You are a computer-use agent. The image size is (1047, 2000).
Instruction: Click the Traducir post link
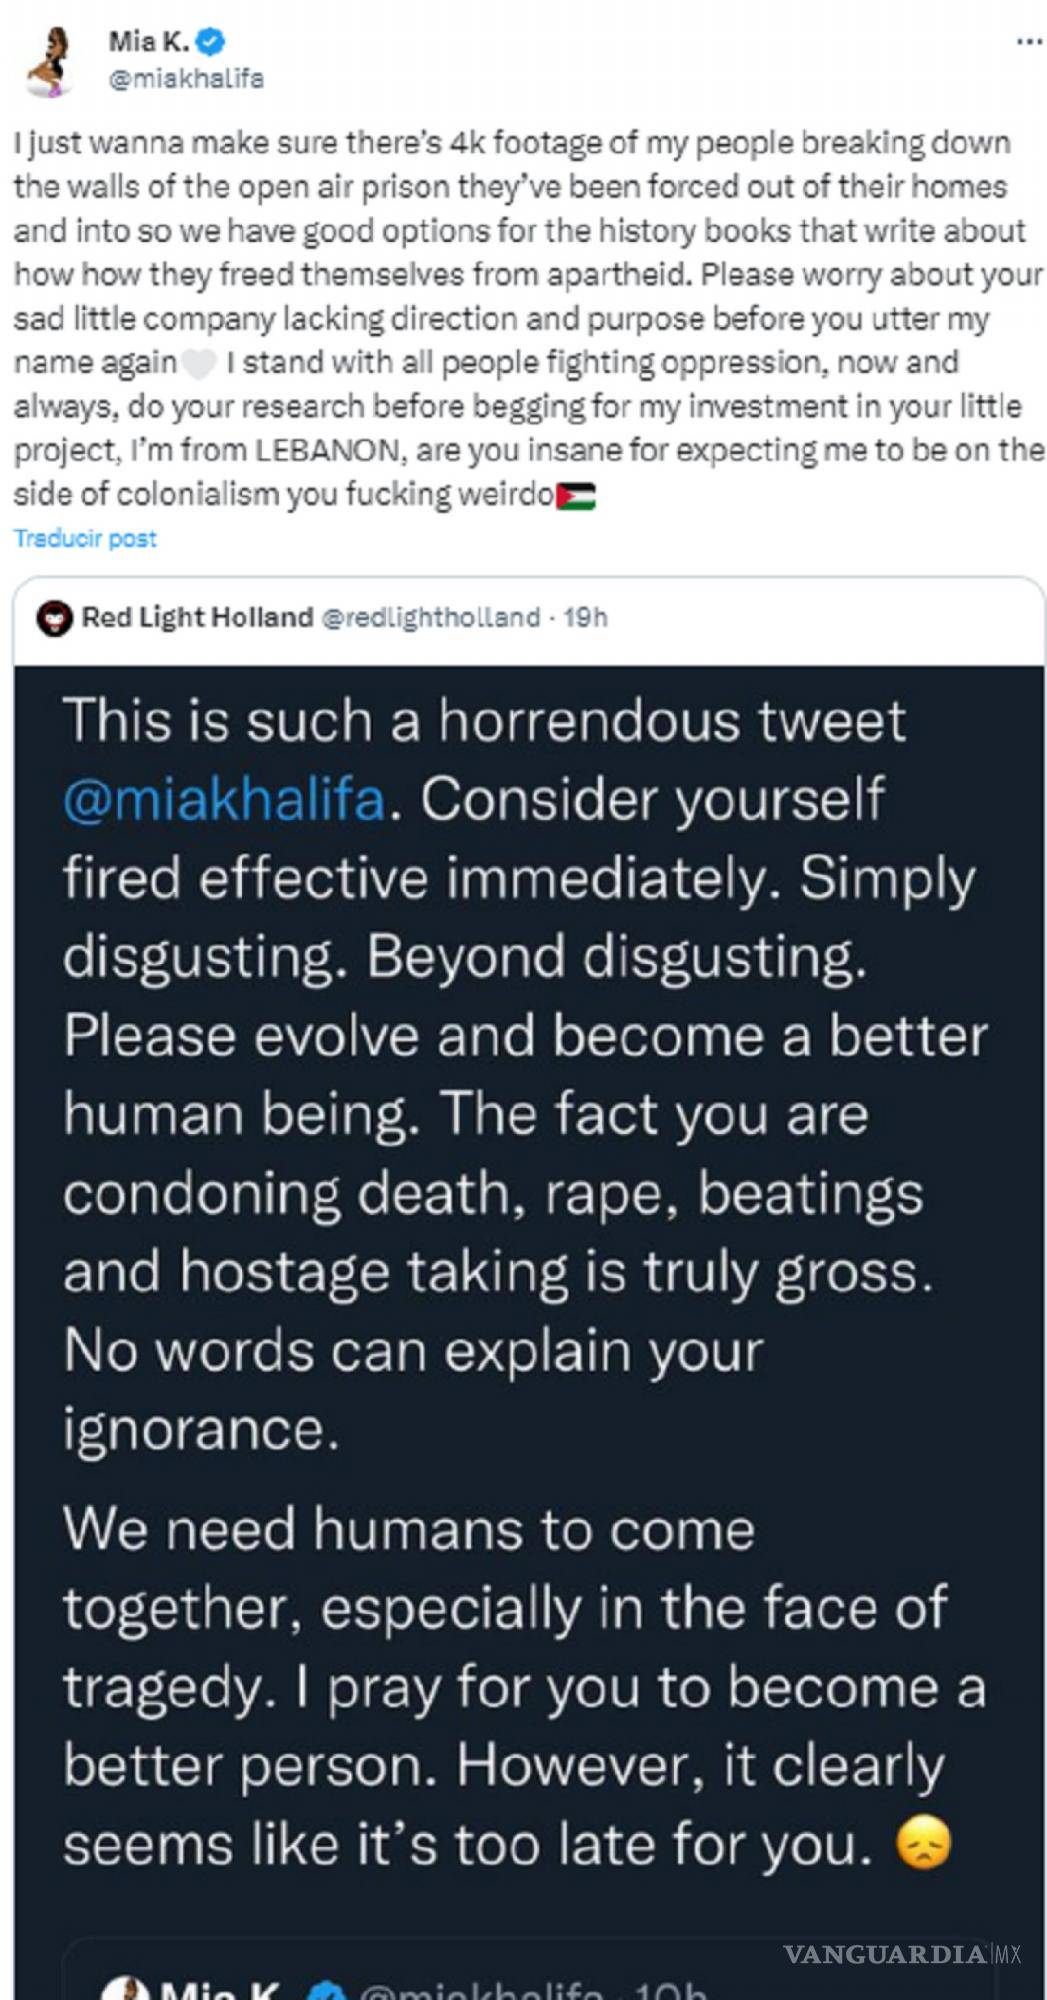(x=85, y=538)
